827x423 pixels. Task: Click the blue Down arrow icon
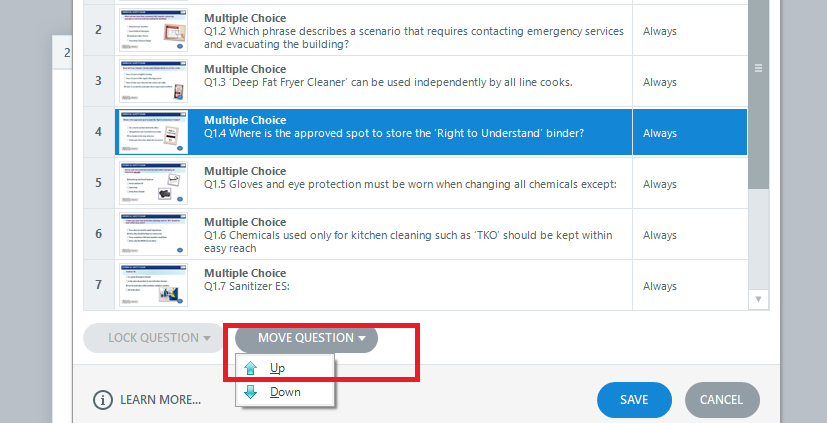click(250, 392)
